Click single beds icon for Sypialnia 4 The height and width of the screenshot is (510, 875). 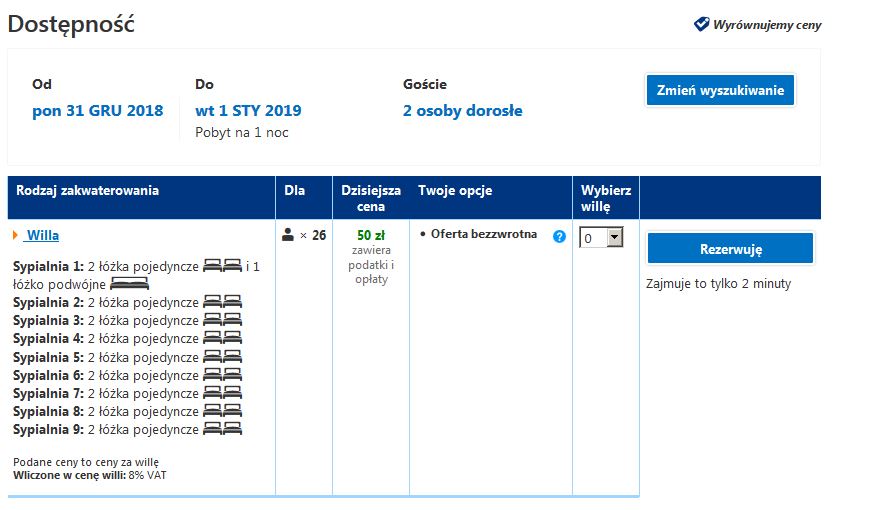[222, 338]
